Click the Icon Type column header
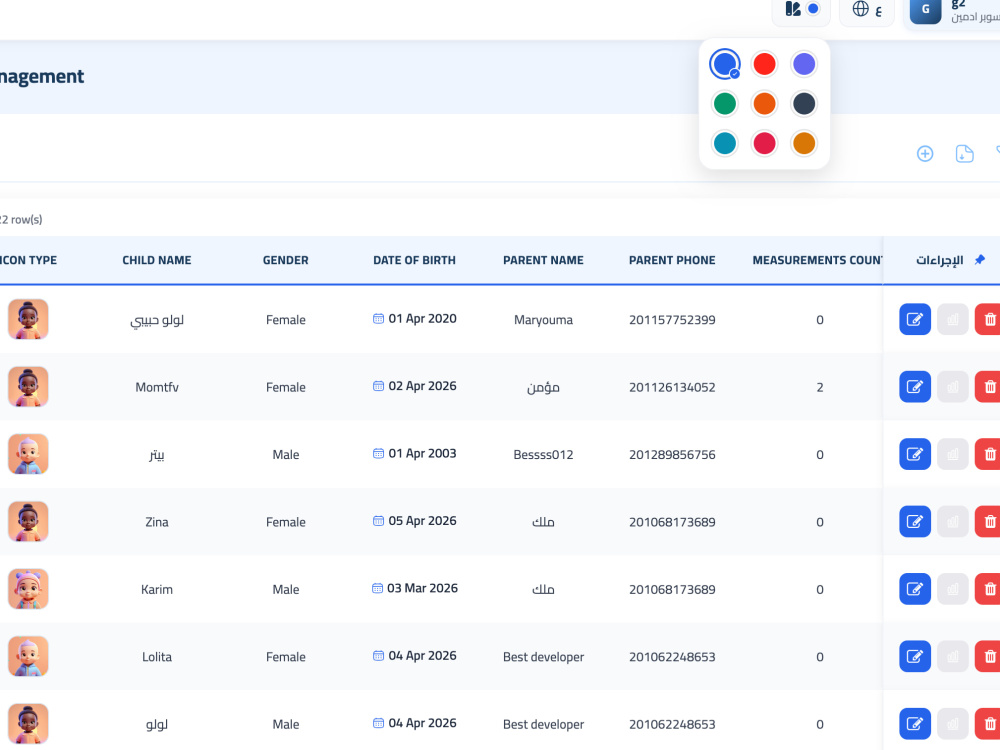 click(28, 260)
